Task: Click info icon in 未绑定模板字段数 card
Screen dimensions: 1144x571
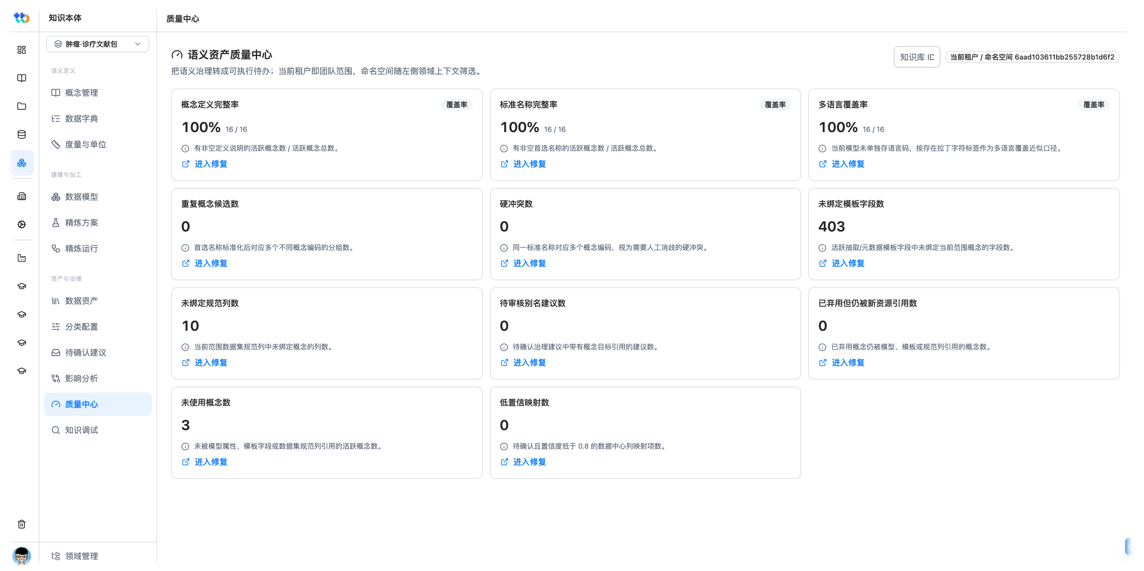Action: coord(822,248)
